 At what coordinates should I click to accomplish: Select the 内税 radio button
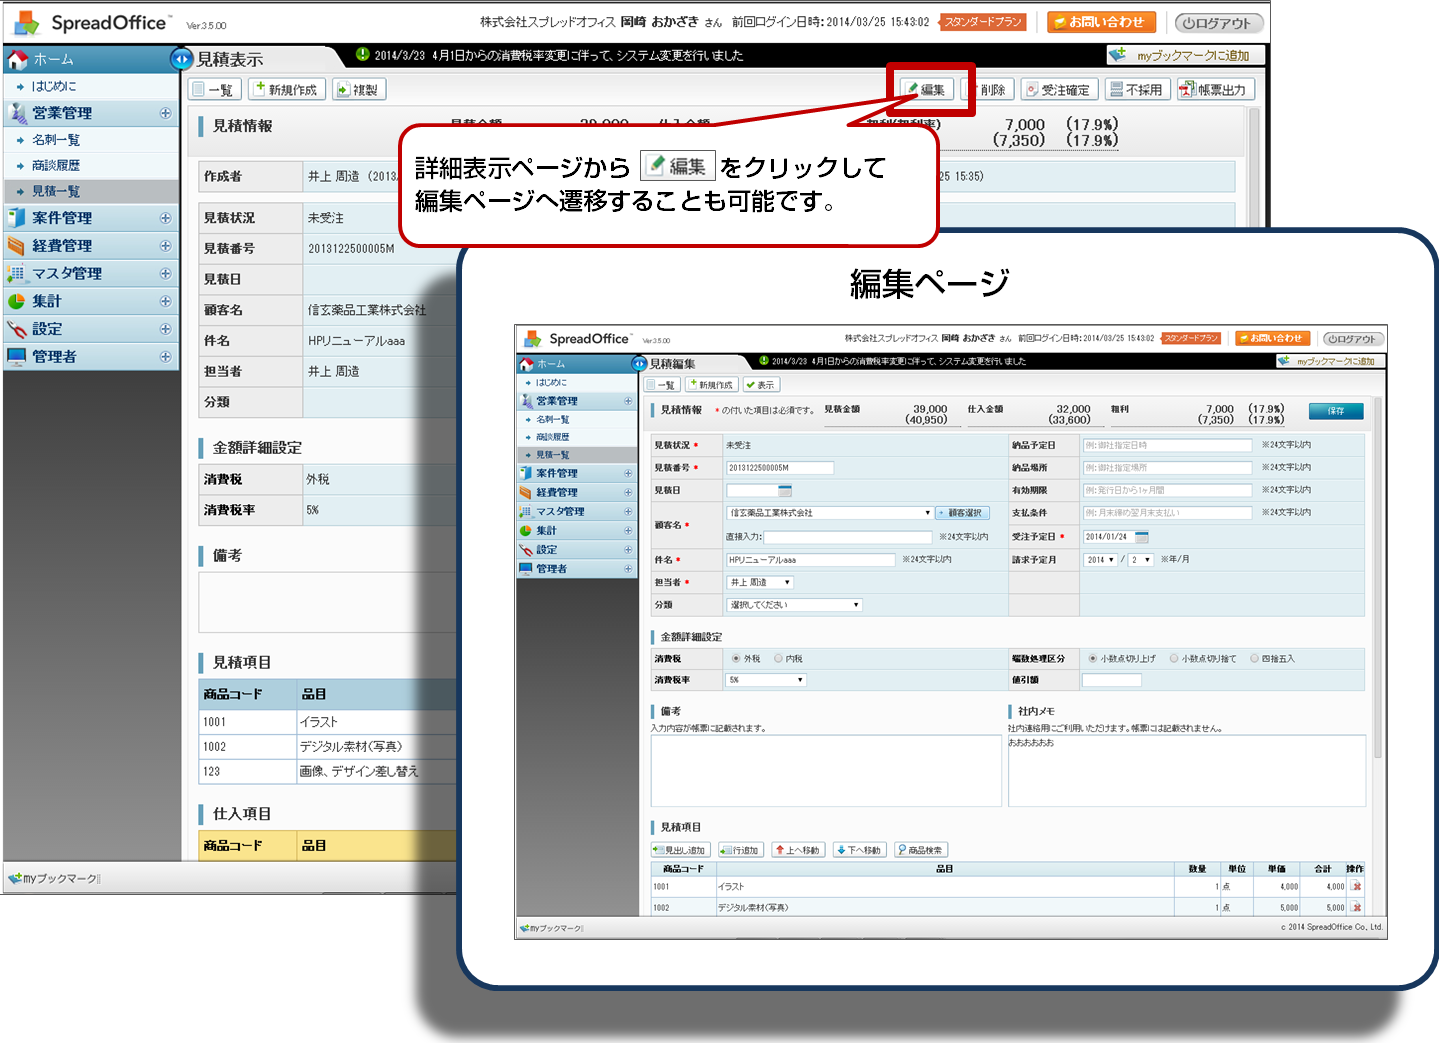pos(778,659)
